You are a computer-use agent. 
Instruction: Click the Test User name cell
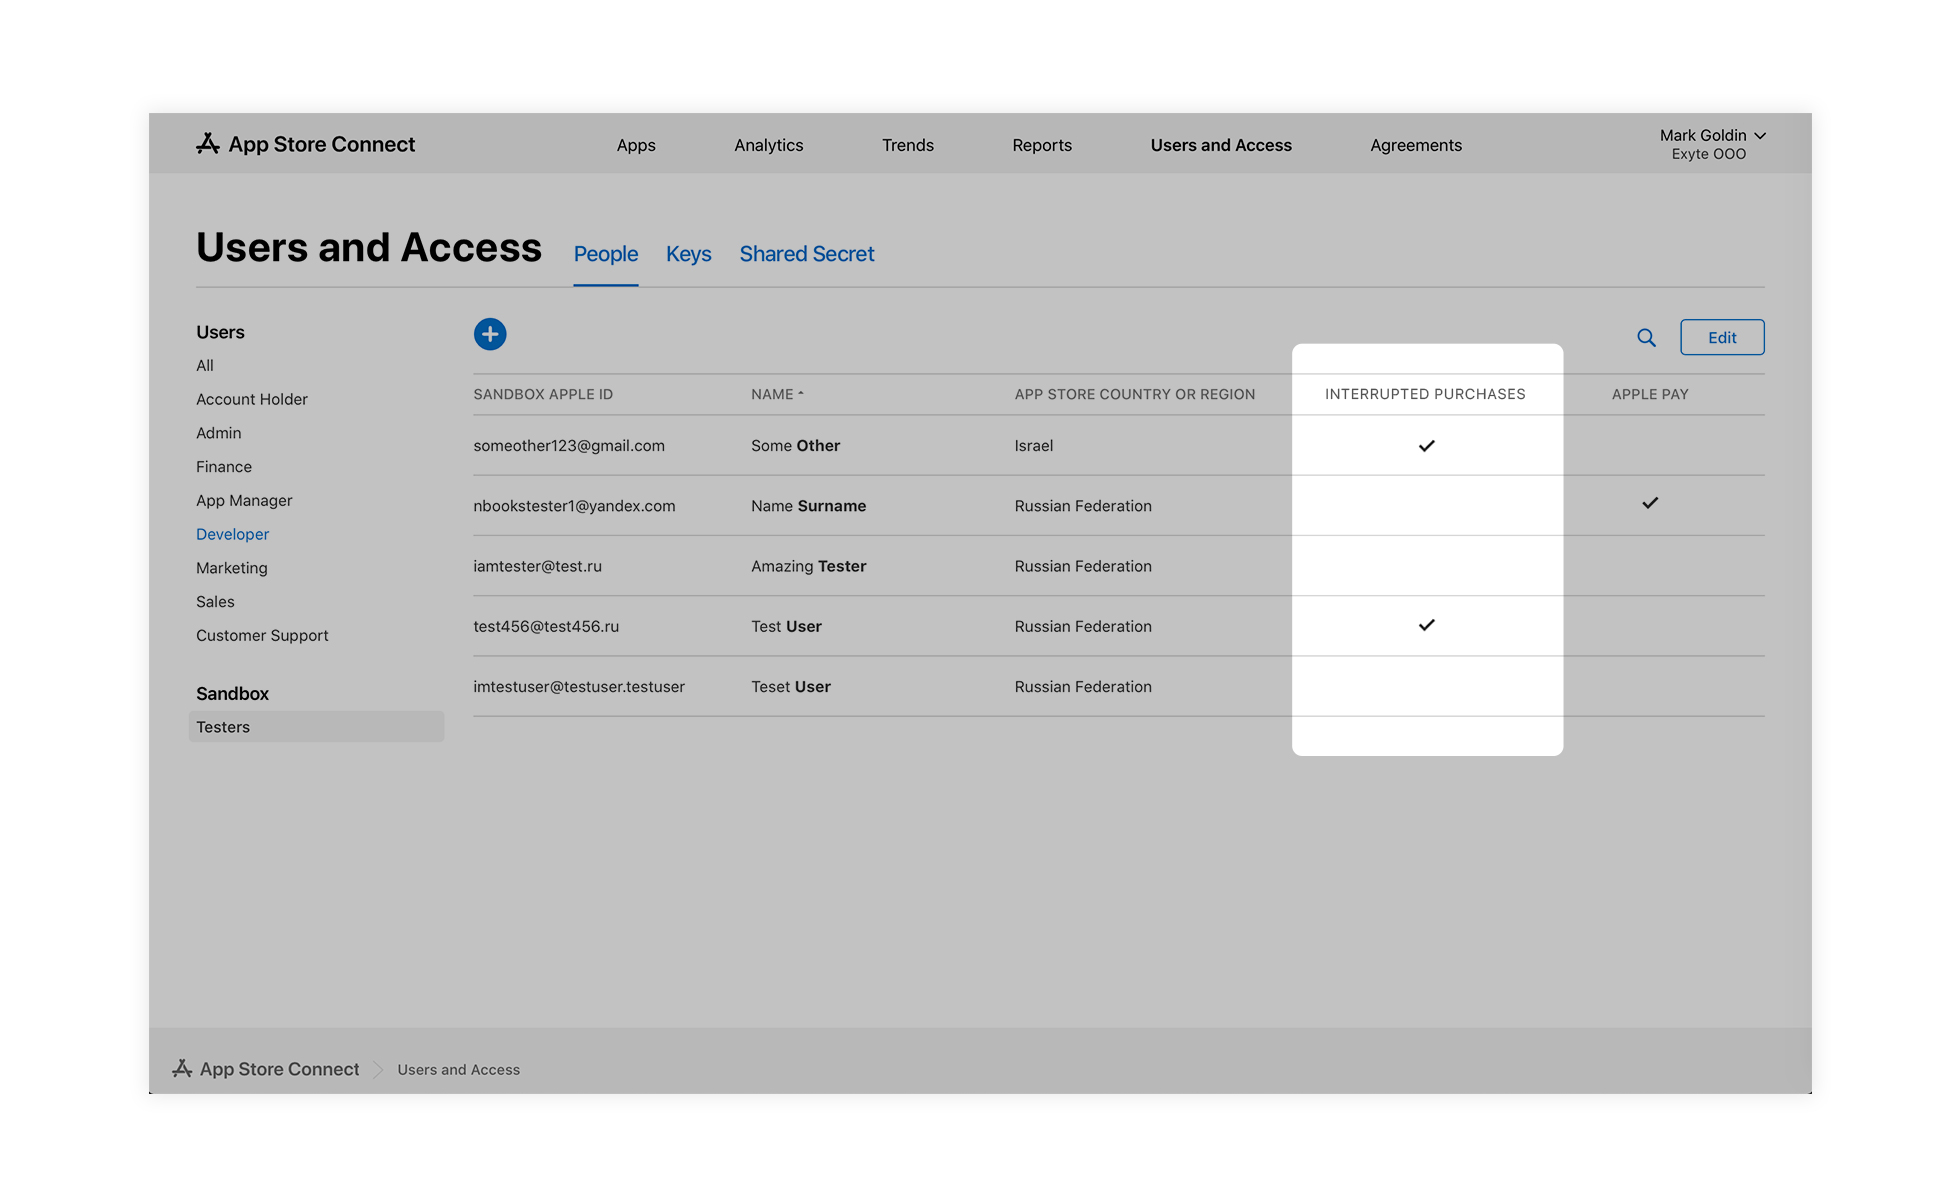(x=787, y=626)
